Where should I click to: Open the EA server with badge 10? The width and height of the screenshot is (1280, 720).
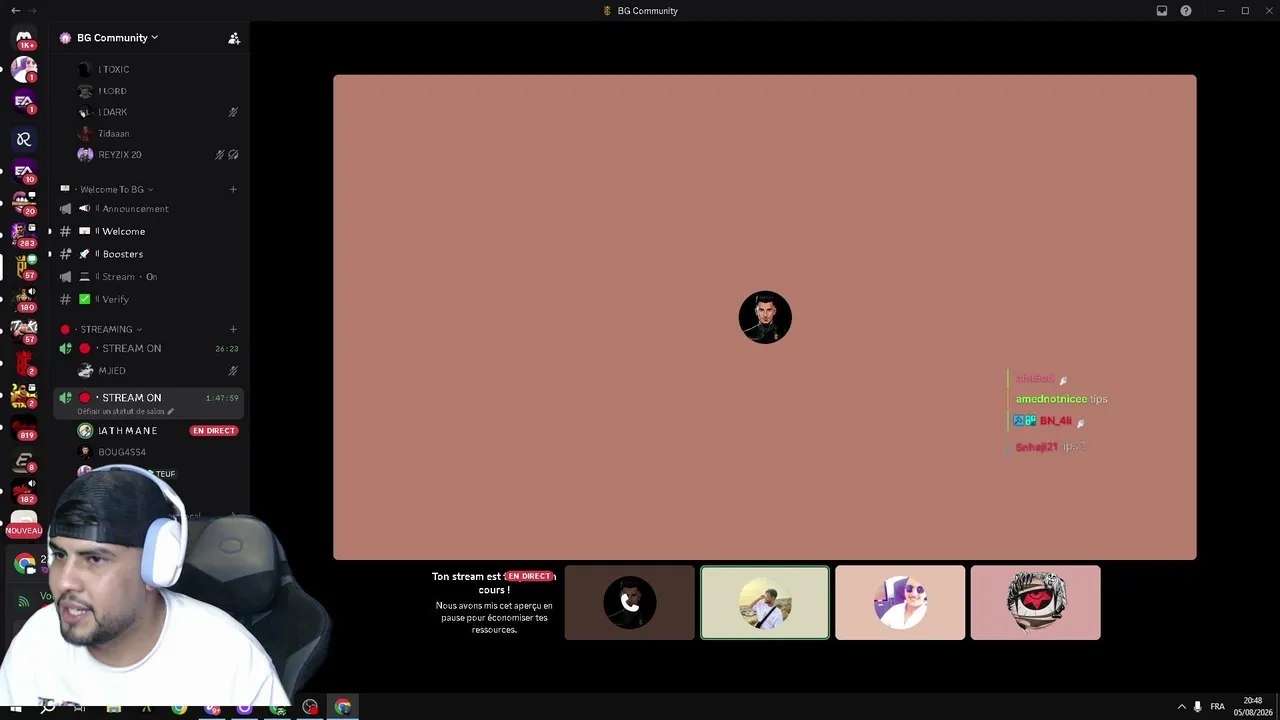[x=24, y=171]
